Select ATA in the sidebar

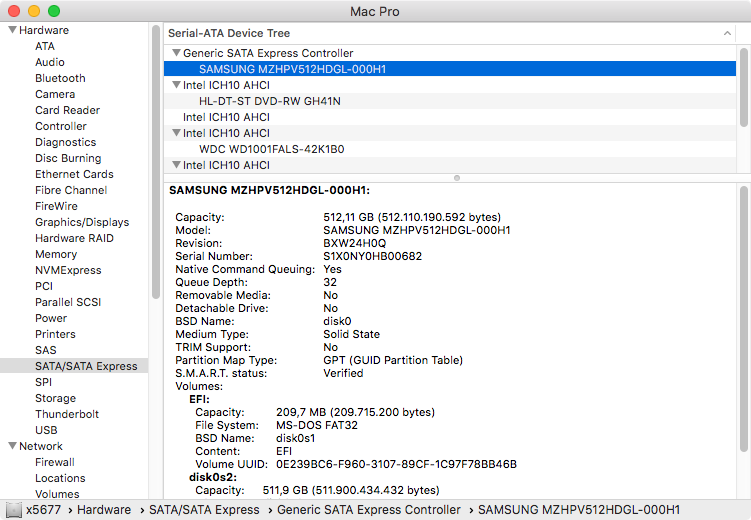pos(45,46)
